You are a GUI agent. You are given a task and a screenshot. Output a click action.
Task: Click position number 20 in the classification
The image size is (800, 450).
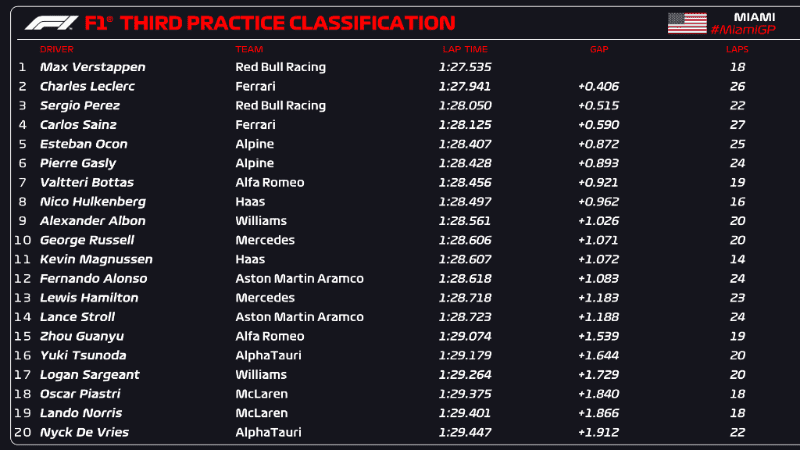22,433
